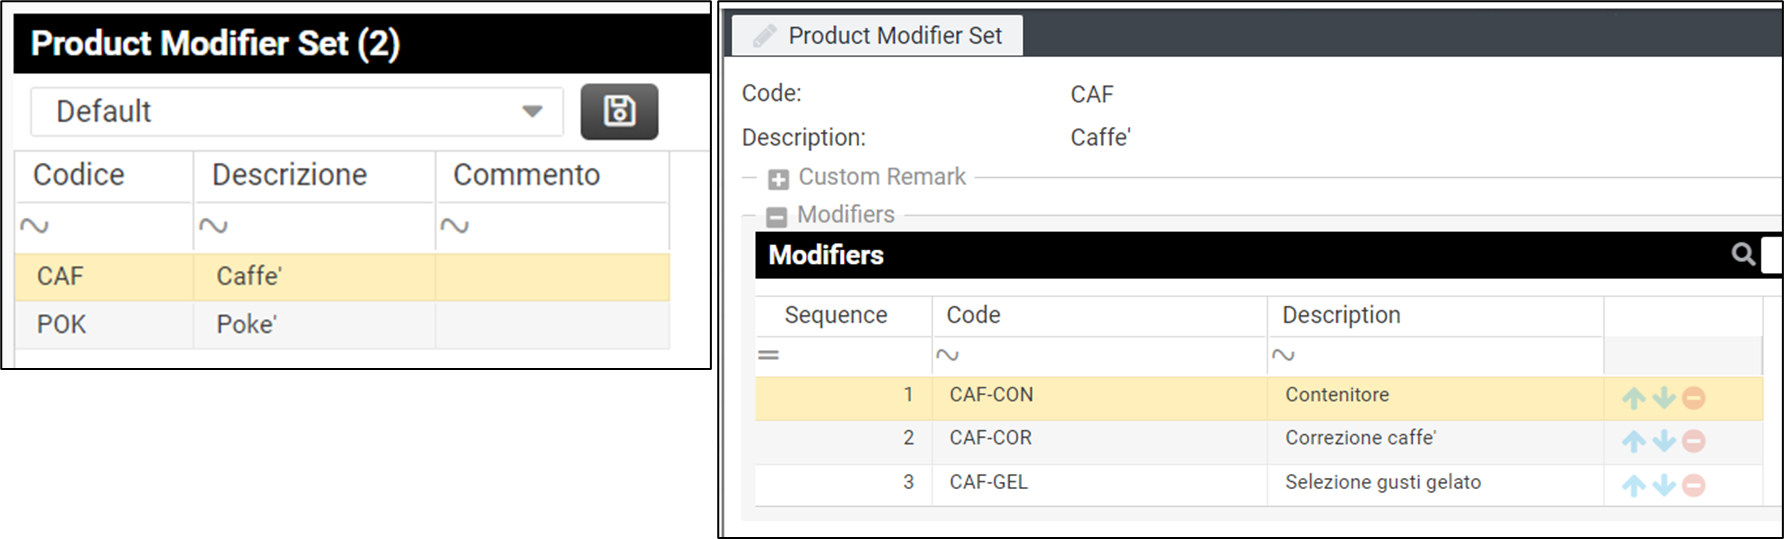The width and height of the screenshot is (1784, 539).
Task: Select the POK Poke' row
Action: (x=247, y=325)
